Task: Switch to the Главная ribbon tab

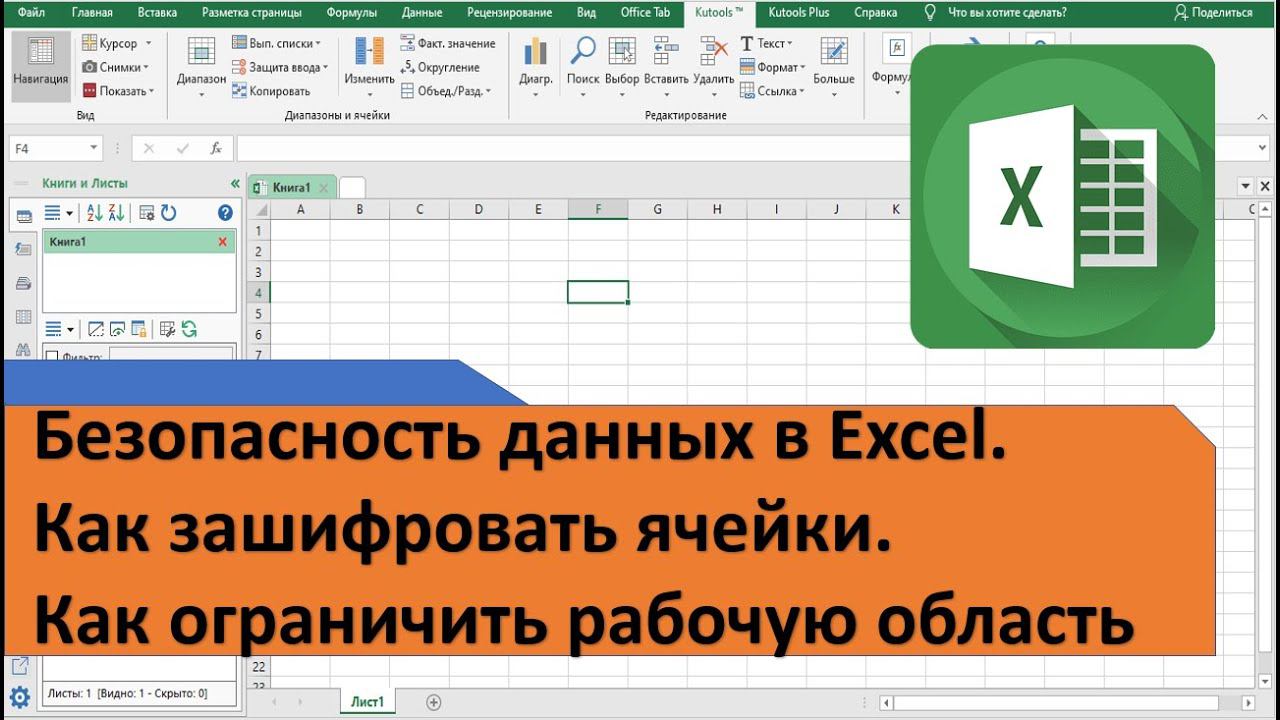Action: coord(92,13)
